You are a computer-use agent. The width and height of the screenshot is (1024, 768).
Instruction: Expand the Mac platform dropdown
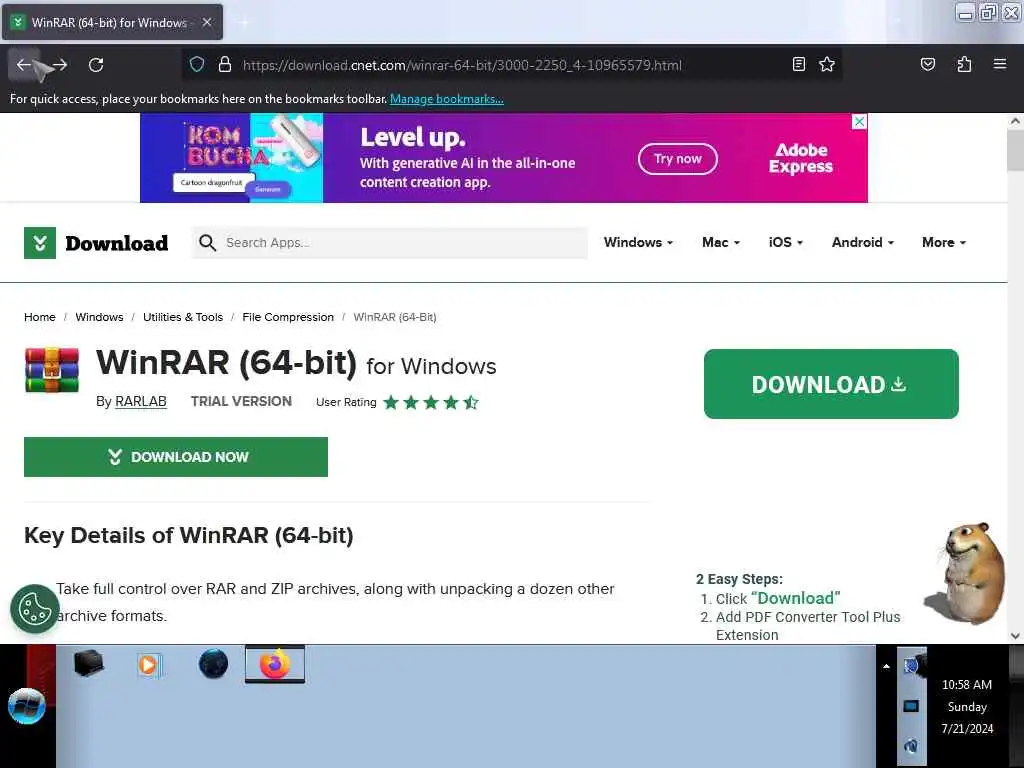point(721,242)
